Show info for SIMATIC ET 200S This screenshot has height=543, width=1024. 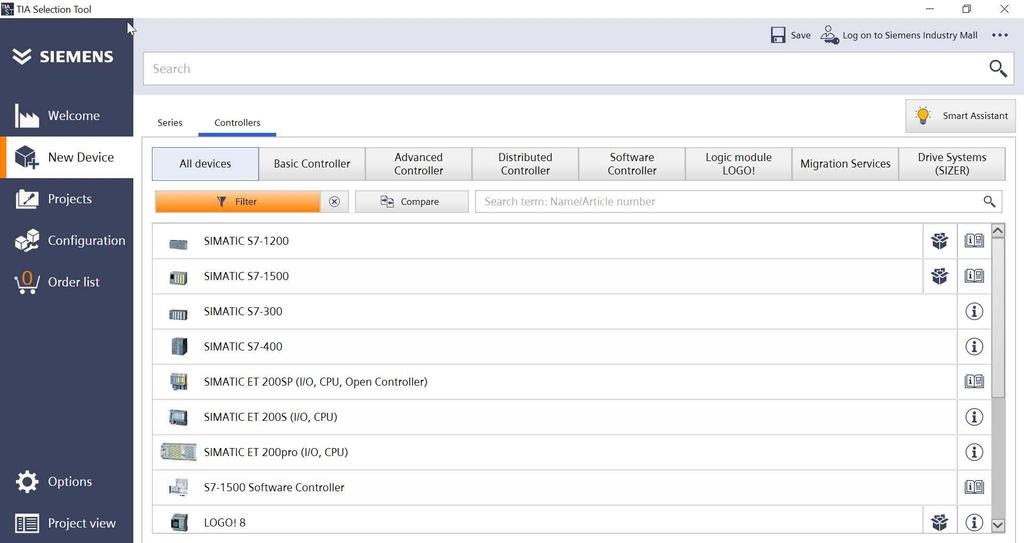(x=974, y=417)
